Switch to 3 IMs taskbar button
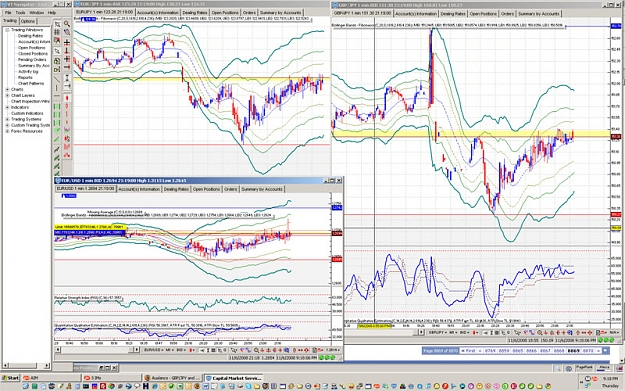625x391 pixels. 111,378
